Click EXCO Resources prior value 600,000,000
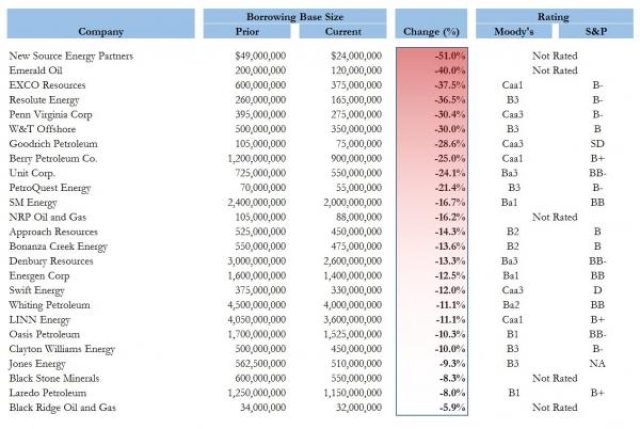Screen dimensions: 640x429 coord(260,85)
